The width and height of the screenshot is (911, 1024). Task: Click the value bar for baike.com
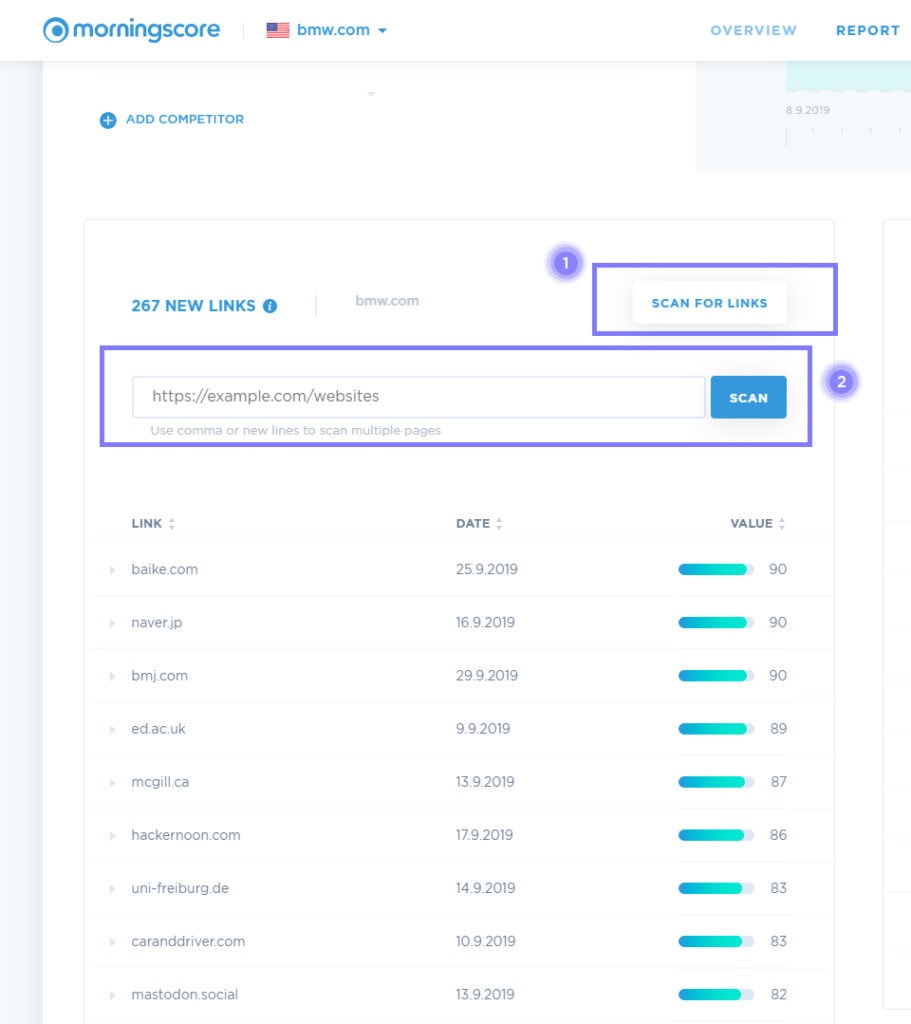point(716,569)
